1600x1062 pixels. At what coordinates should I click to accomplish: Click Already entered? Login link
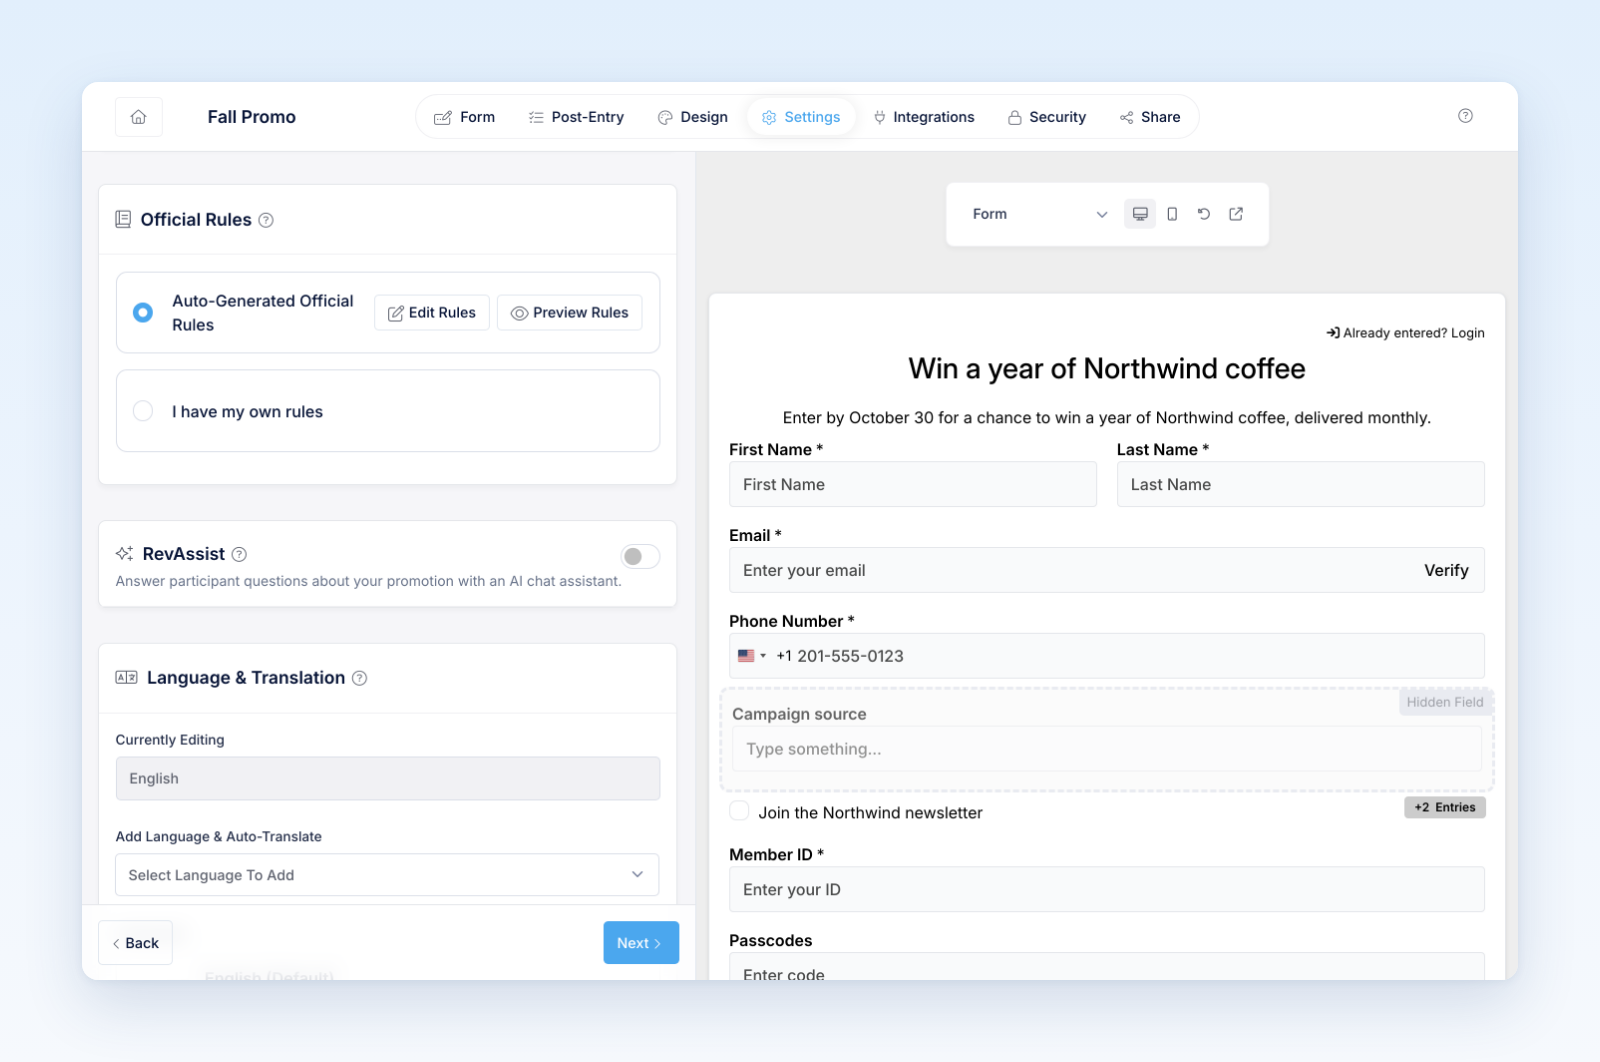click(1405, 333)
